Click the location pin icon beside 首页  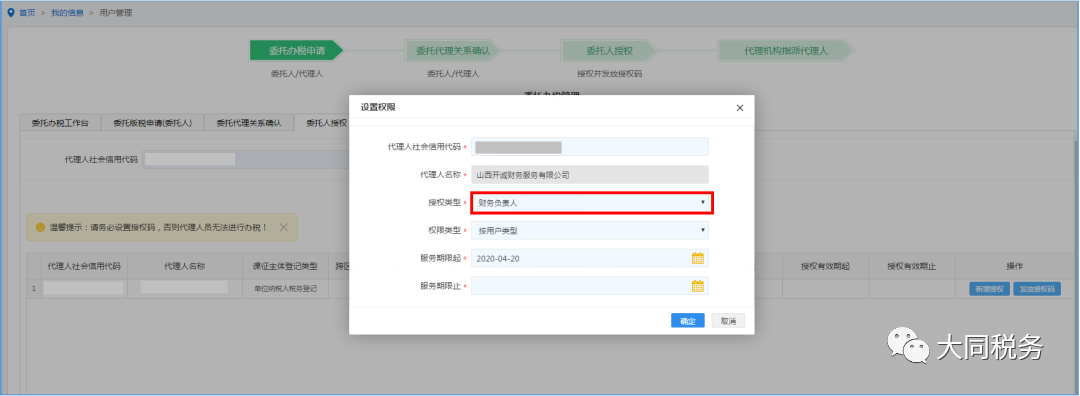(10, 13)
